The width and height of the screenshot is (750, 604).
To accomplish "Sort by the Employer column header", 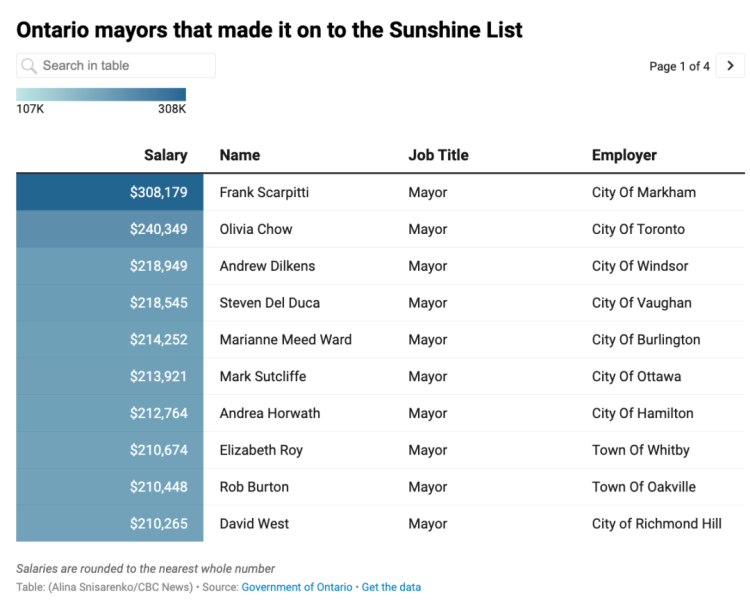I will [x=624, y=155].
